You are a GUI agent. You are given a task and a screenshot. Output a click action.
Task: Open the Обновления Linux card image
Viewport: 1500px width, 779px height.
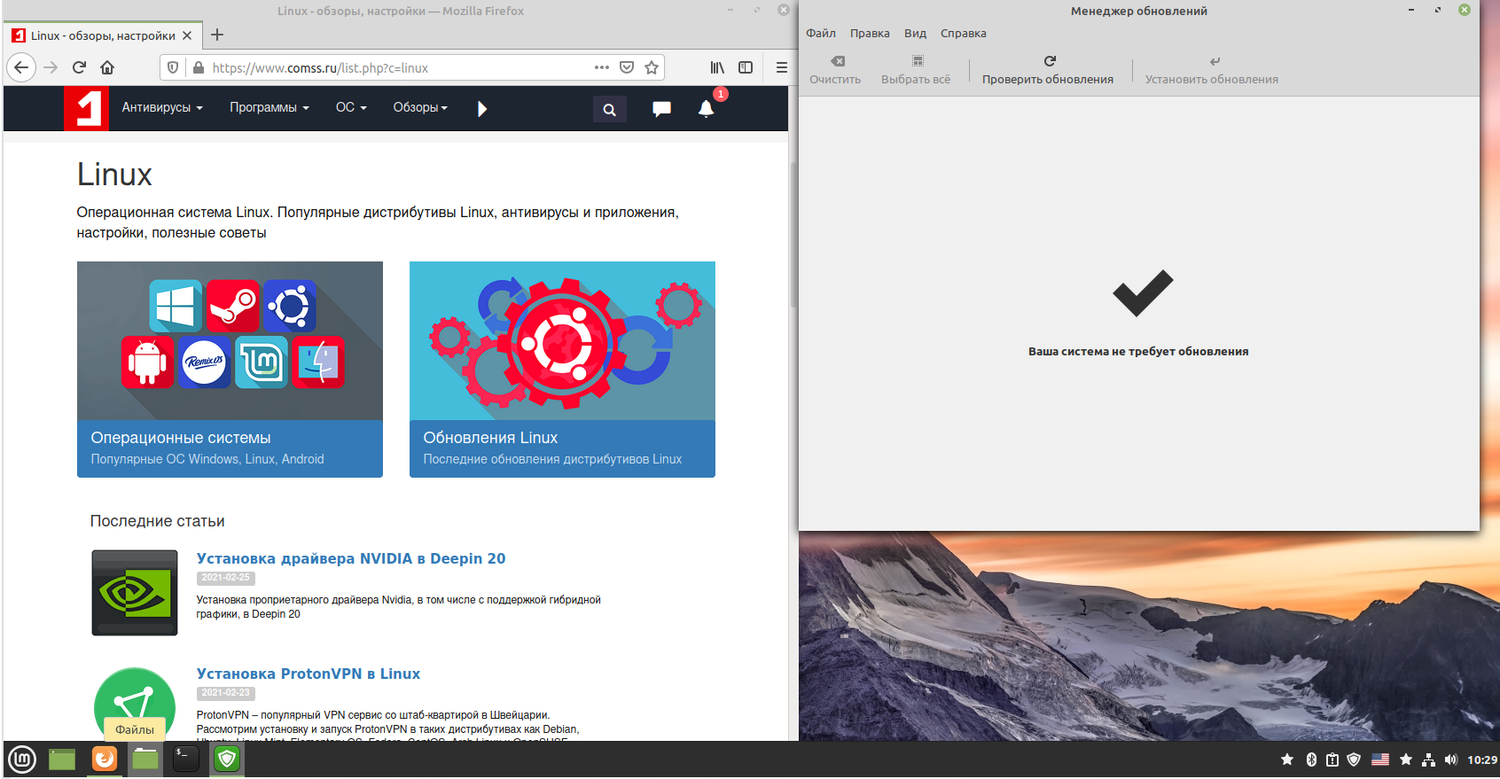(x=562, y=341)
